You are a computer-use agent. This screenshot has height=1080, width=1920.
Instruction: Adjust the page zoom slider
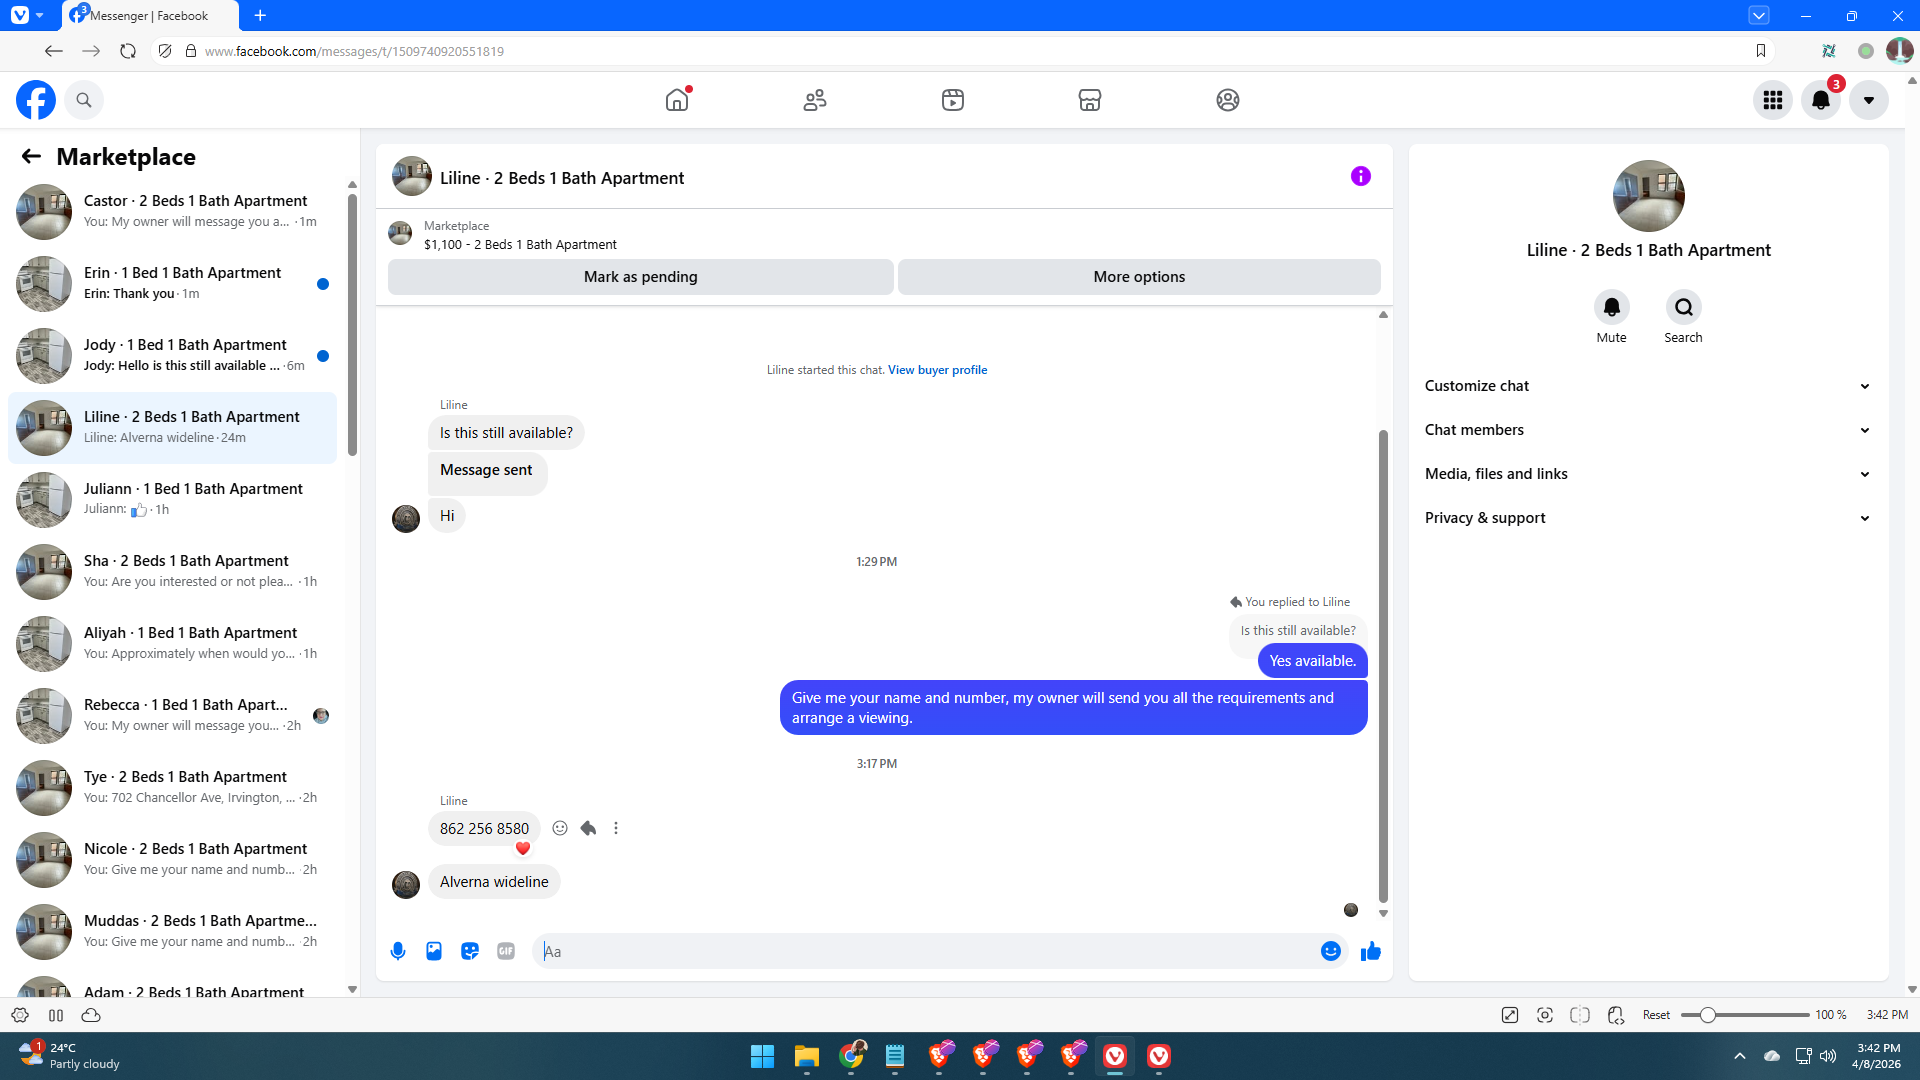[x=1708, y=1015]
